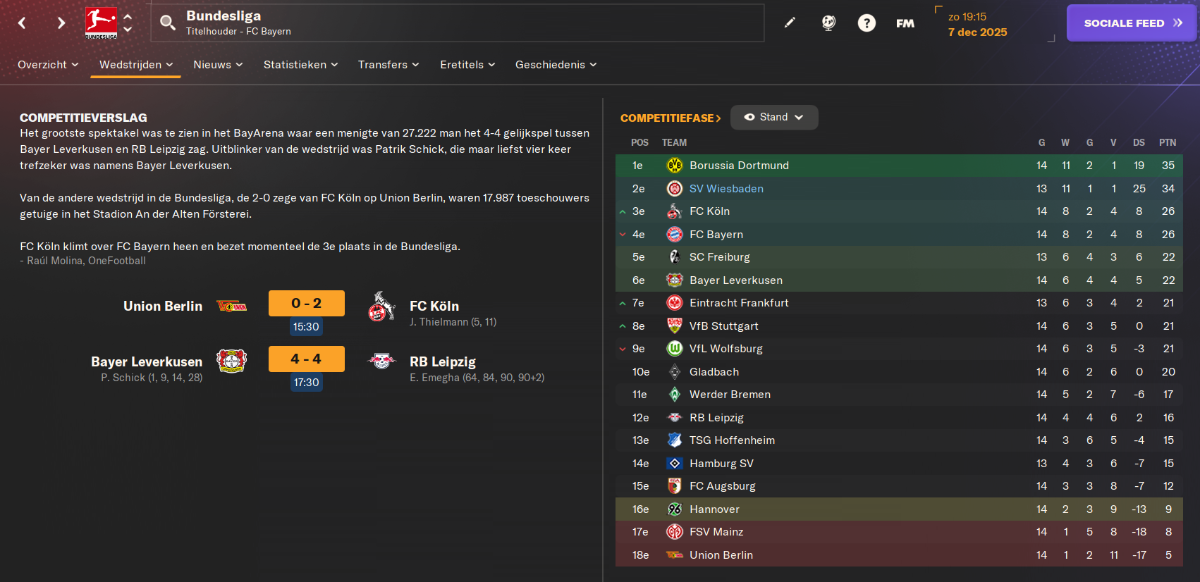Open the help question mark icon
1200x582 pixels.
point(867,23)
